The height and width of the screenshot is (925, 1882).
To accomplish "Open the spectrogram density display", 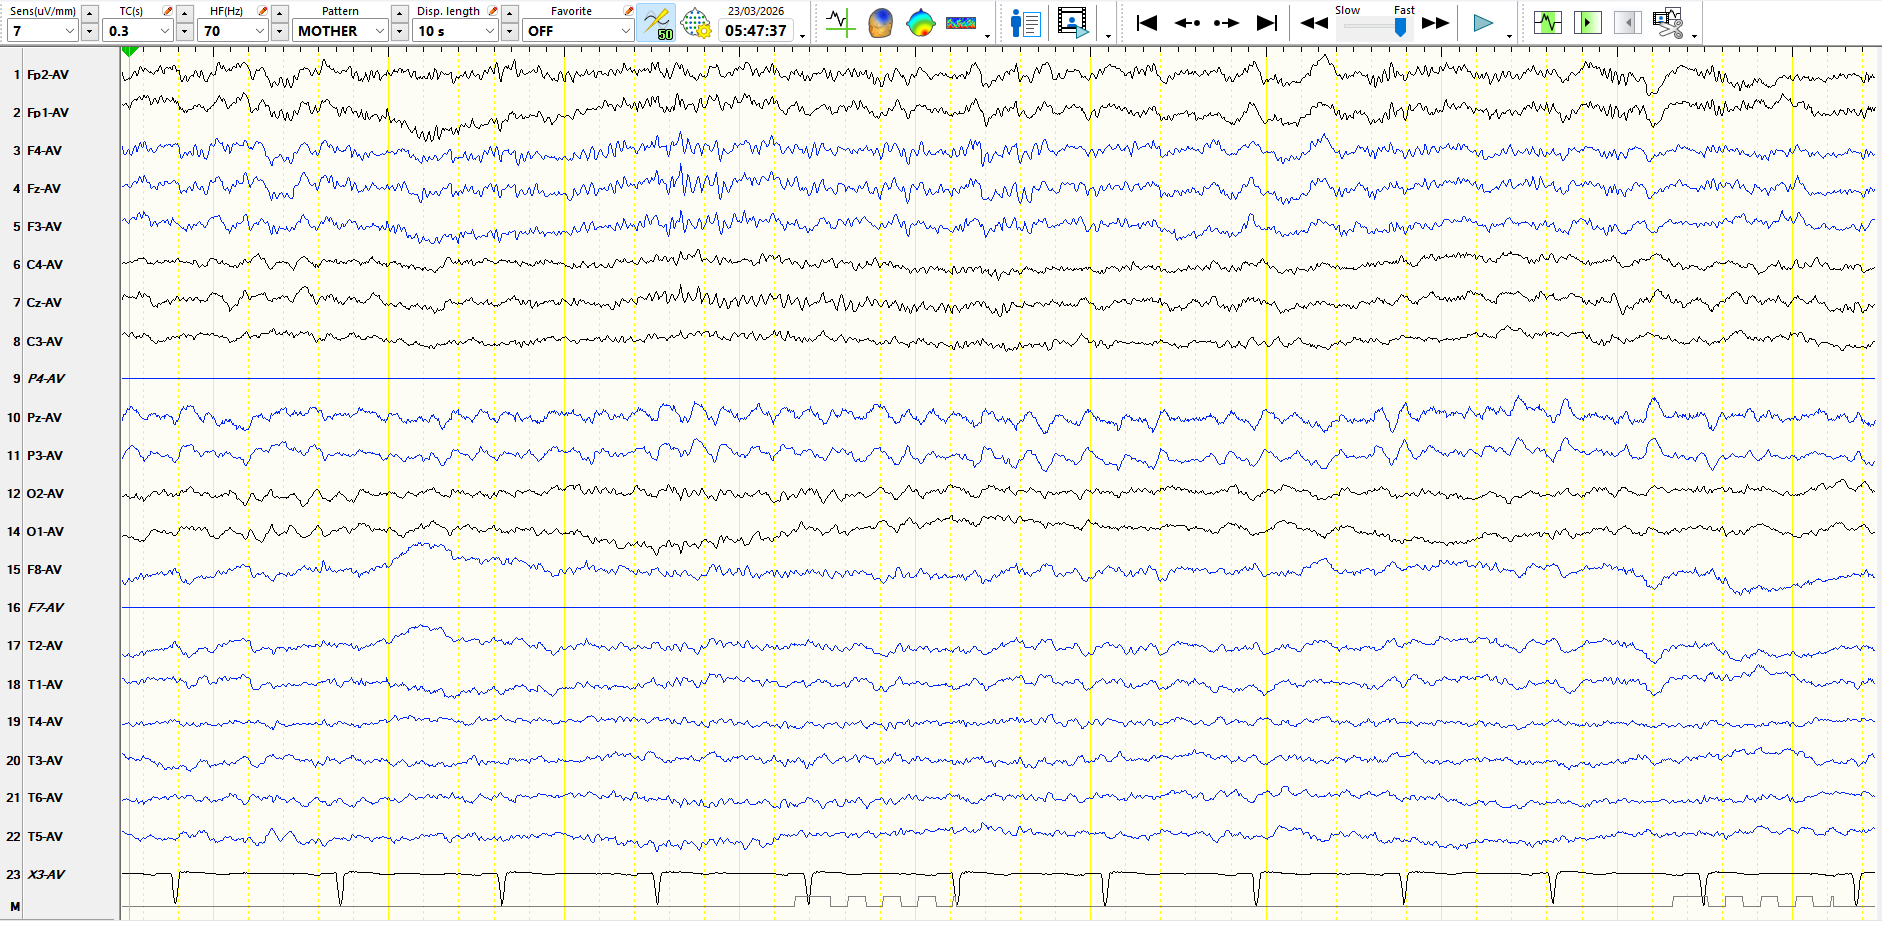I will [961, 22].
